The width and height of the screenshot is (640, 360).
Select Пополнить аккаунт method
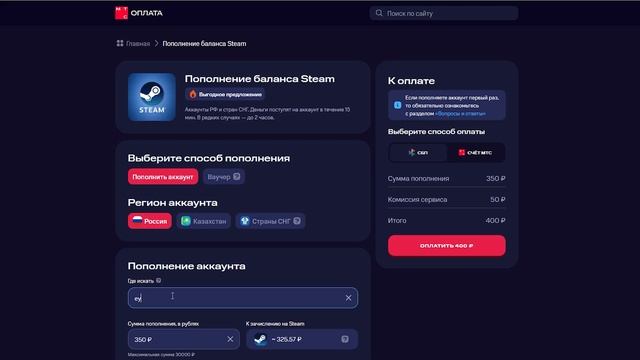click(163, 177)
